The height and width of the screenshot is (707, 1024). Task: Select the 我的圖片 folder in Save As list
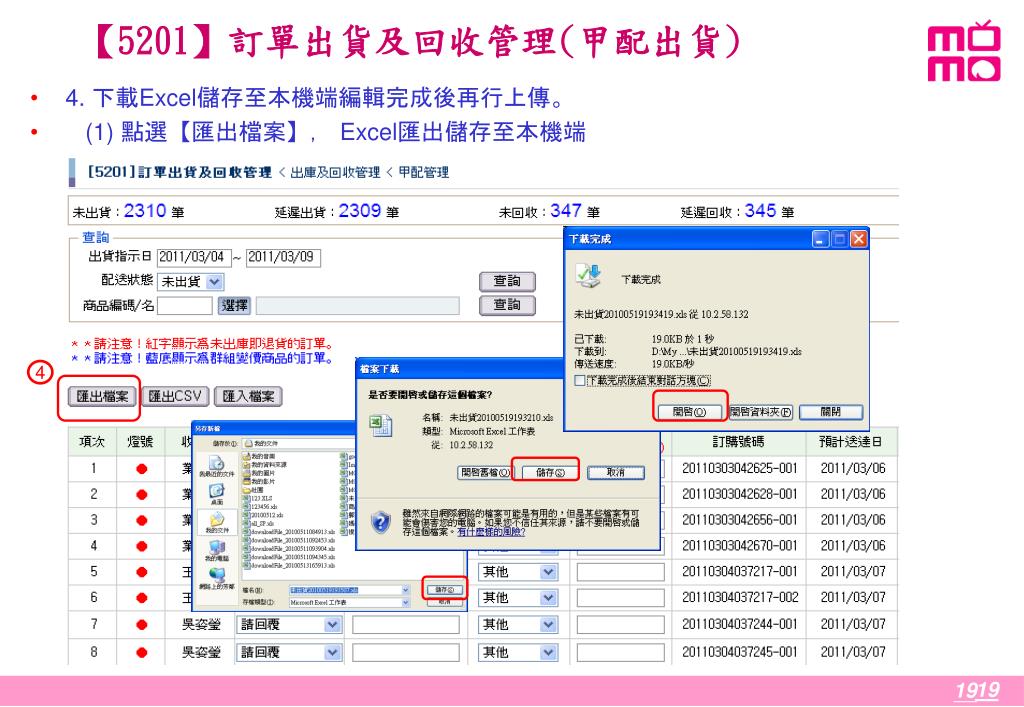pyautogui.click(x=259, y=473)
